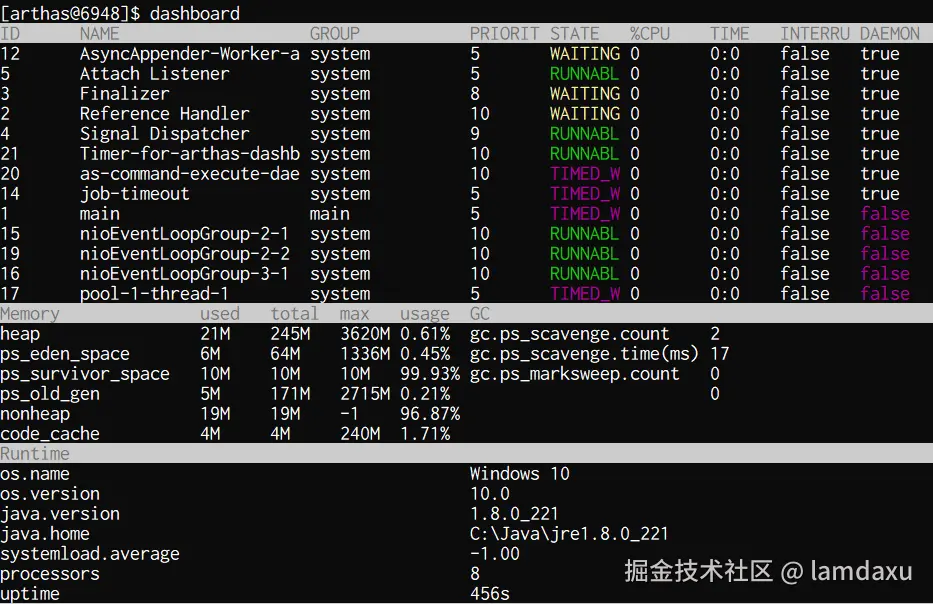This screenshot has width=933, height=604.
Task: Click the 96.87% nonheap usage value
Action: pyautogui.click(x=430, y=414)
